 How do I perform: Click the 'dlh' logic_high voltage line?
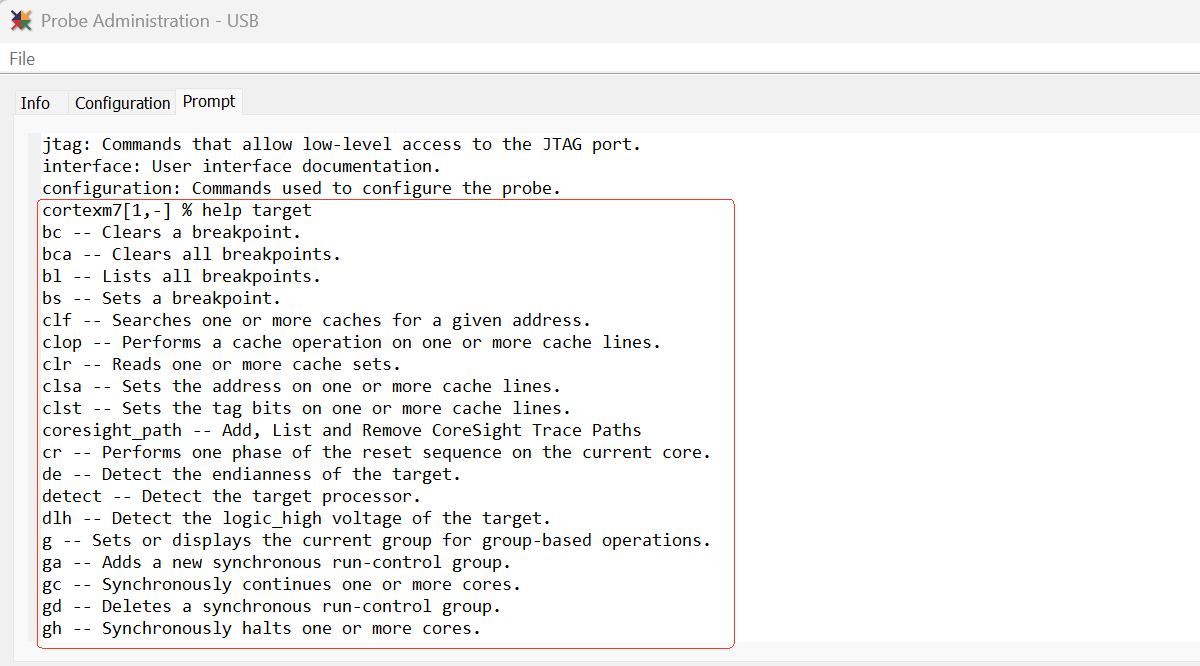click(296, 519)
